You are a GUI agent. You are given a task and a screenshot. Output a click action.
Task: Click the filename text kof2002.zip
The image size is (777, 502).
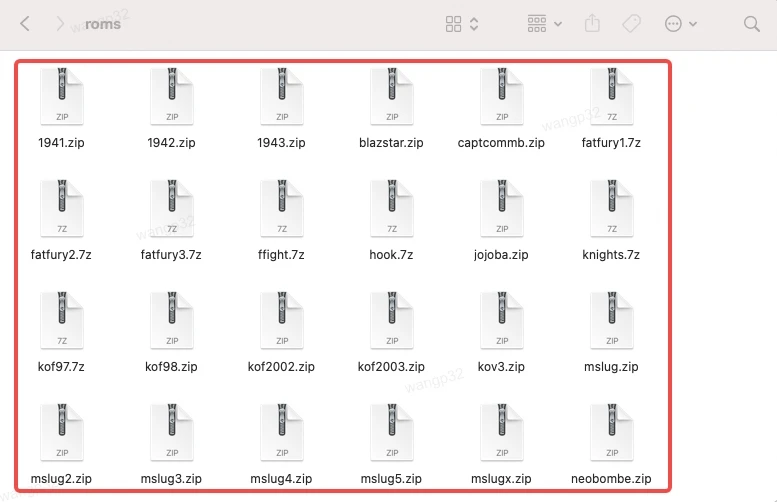point(281,367)
